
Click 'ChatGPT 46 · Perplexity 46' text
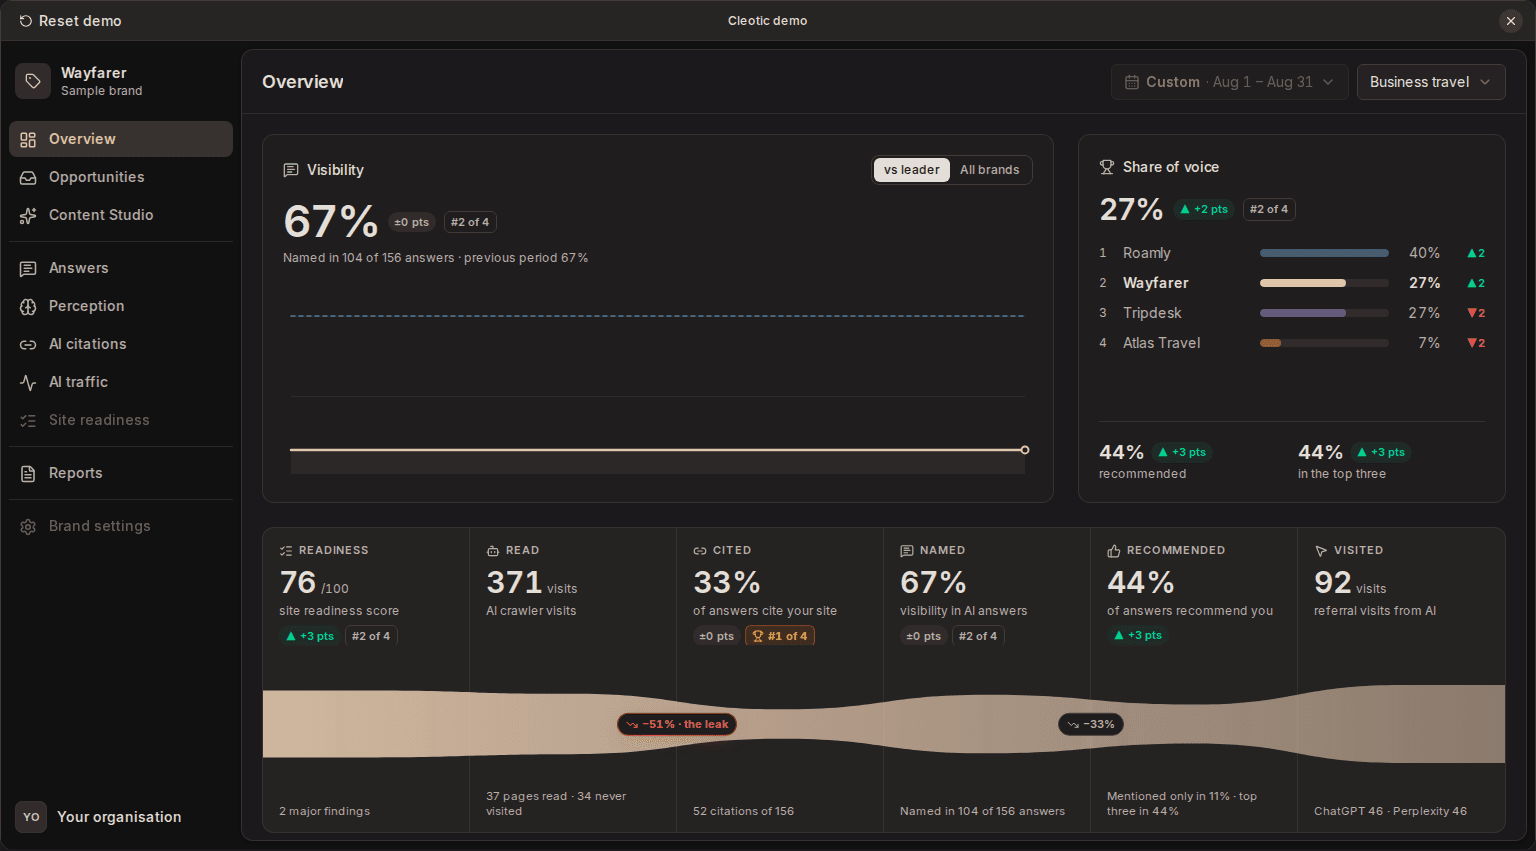click(x=1390, y=811)
